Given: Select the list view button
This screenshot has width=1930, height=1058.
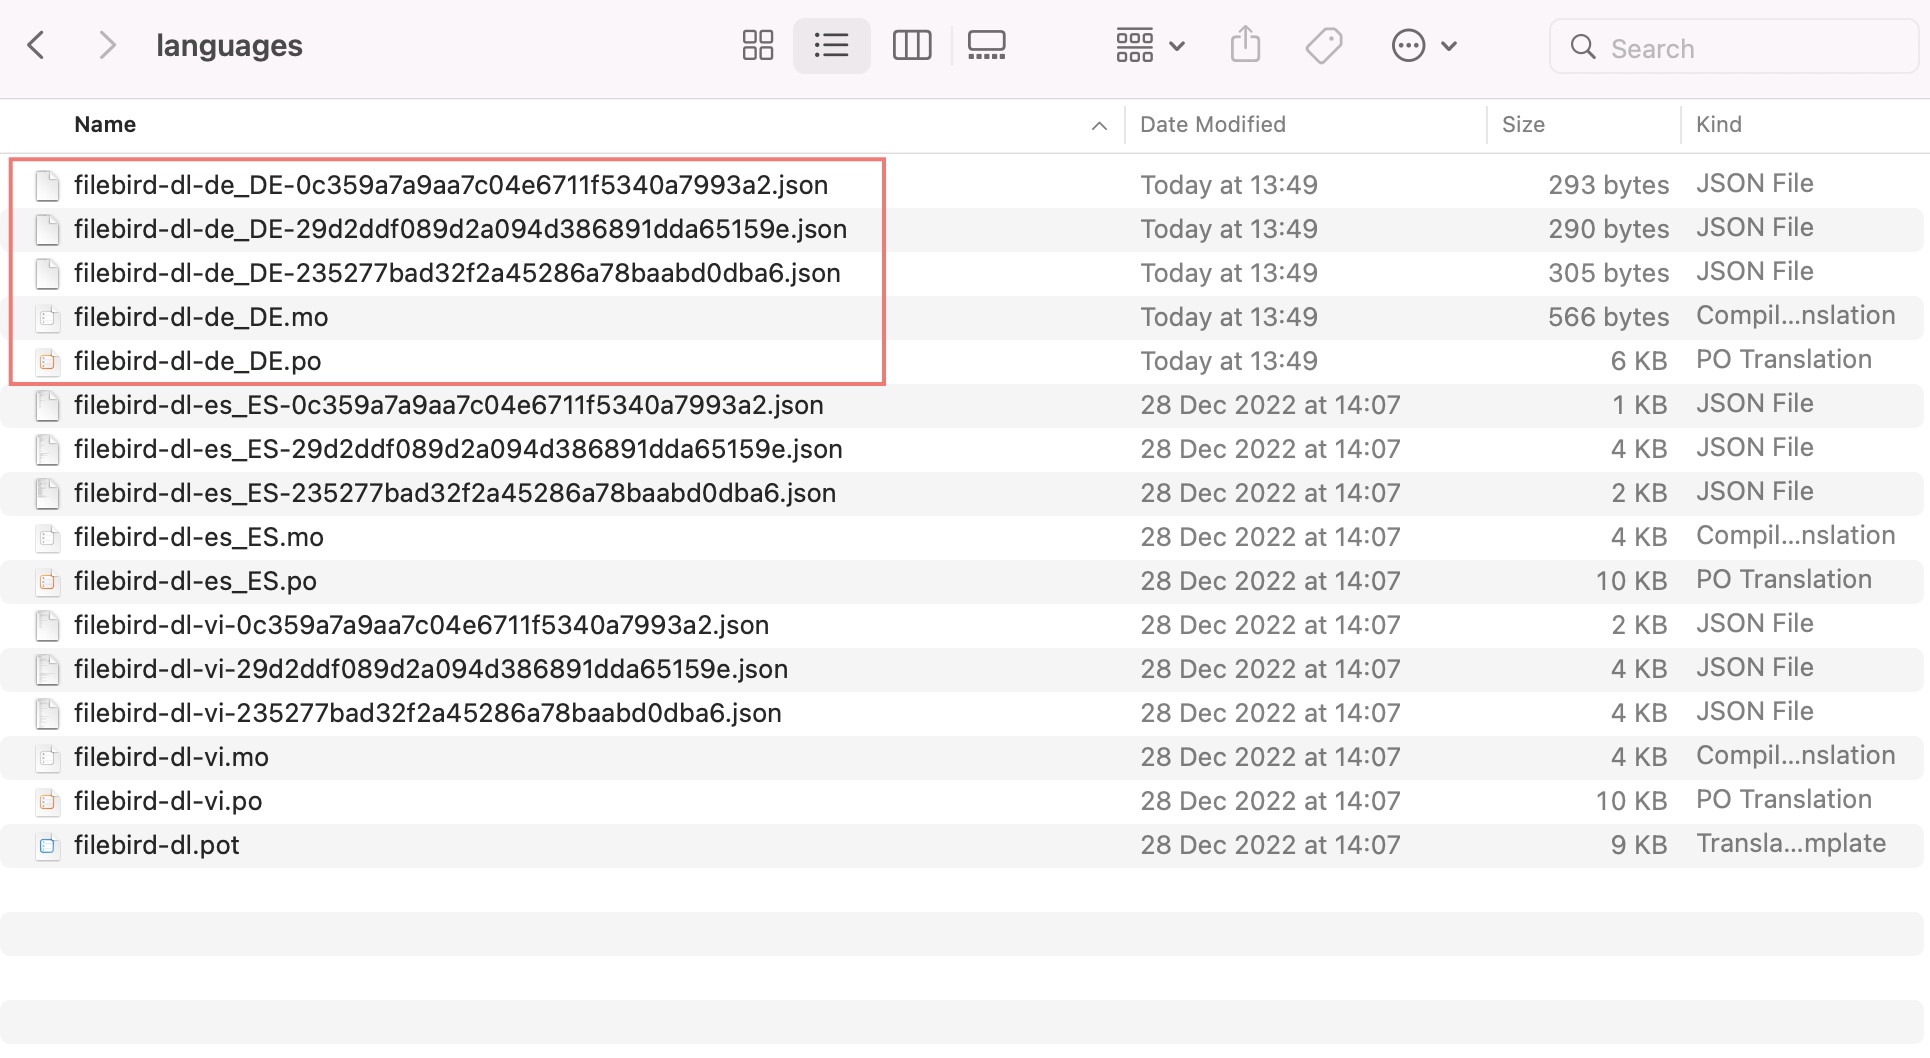Looking at the screenshot, I should tap(831, 46).
